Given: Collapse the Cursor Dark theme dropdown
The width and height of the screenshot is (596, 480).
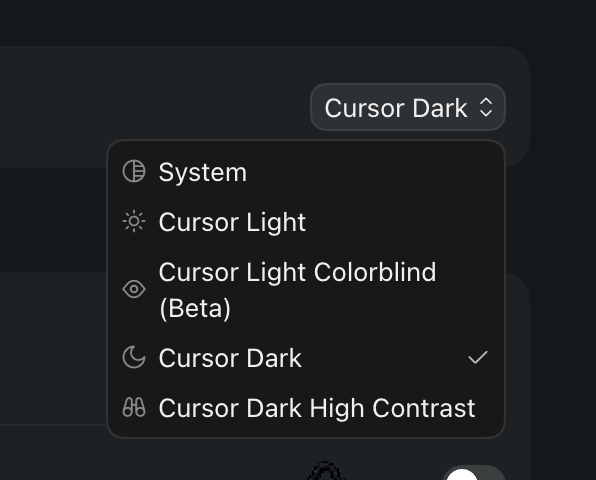Looking at the screenshot, I should tap(408, 107).
